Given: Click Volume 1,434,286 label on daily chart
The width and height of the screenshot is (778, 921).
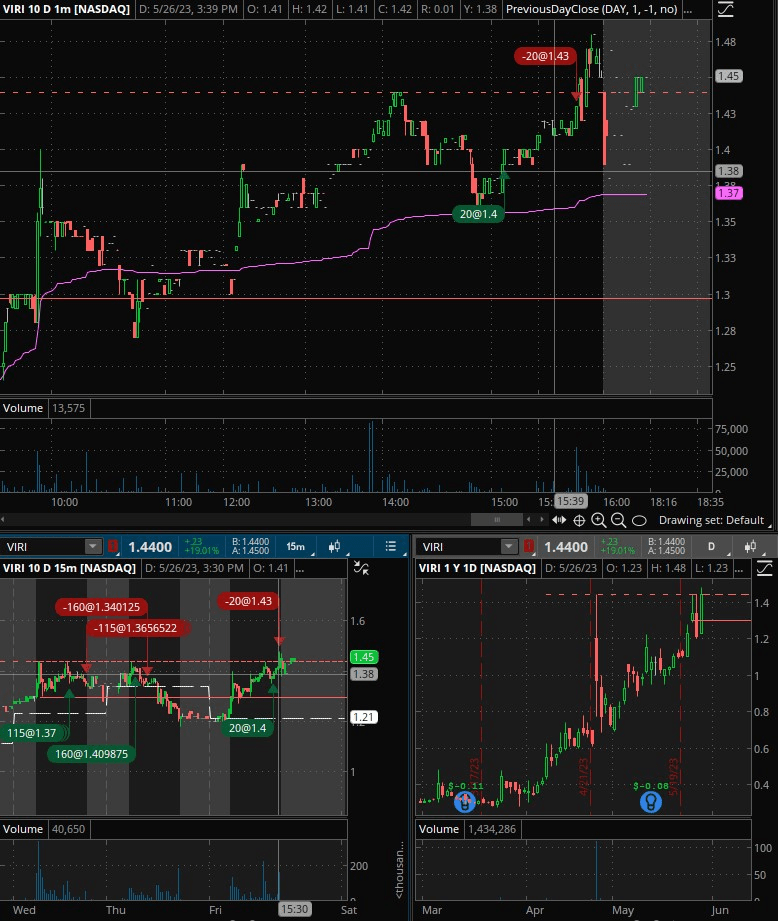Looking at the screenshot, I should pyautogui.click(x=467, y=829).
